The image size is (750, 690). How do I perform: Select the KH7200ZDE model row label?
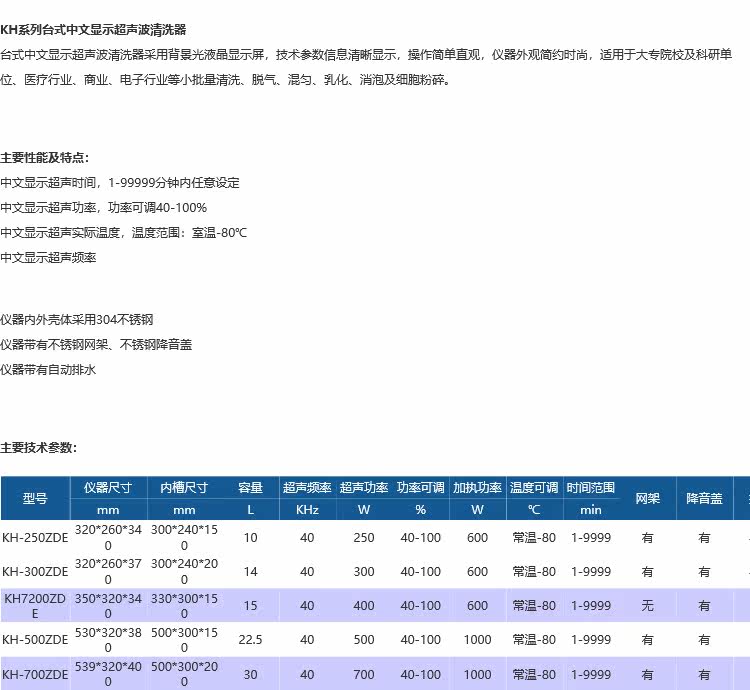click(x=35, y=606)
